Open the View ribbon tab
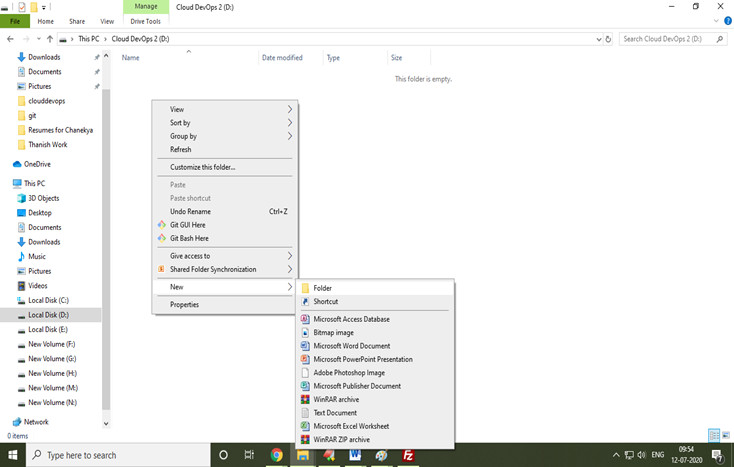Screen dimensions: 734x467 click(x=107, y=21)
